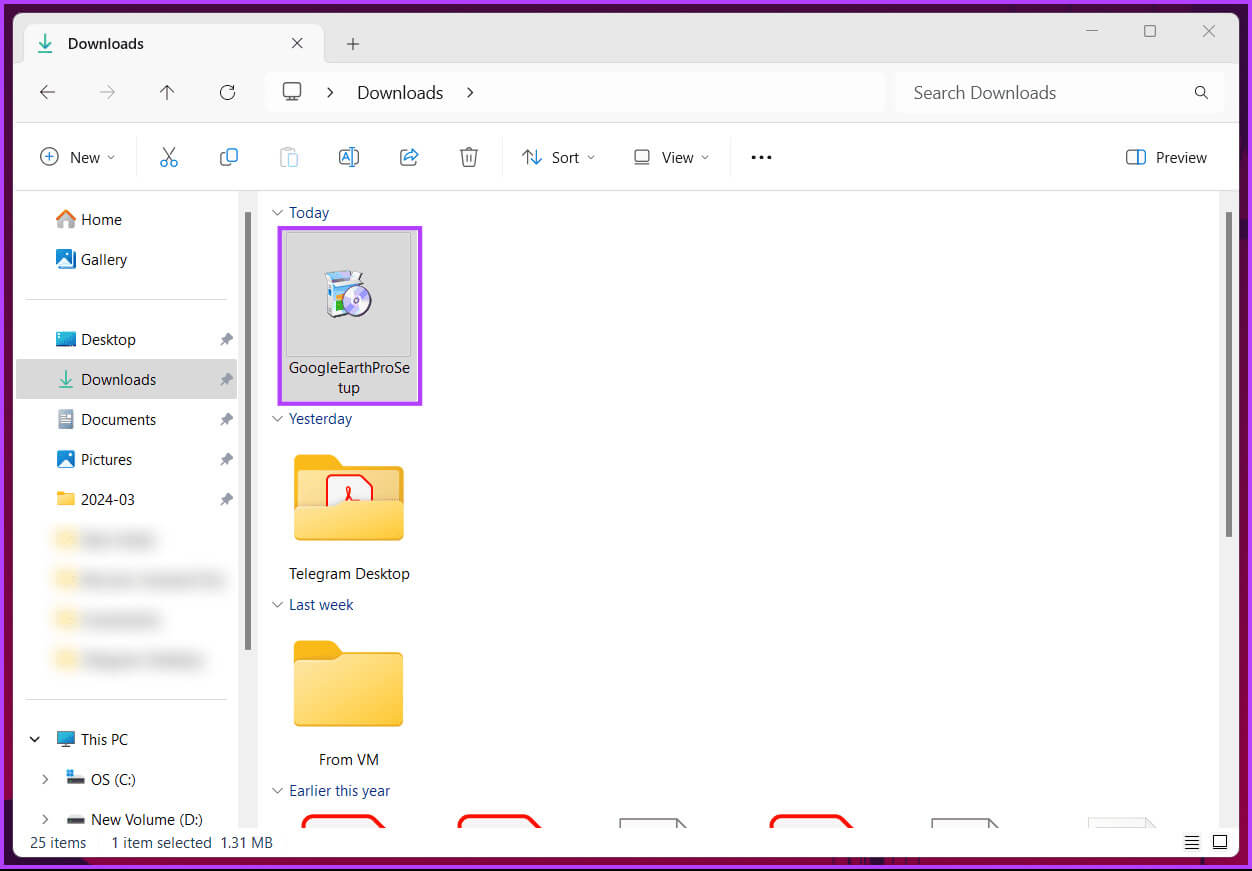
Task: Go back with the left arrow
Action: click(47, 92)
